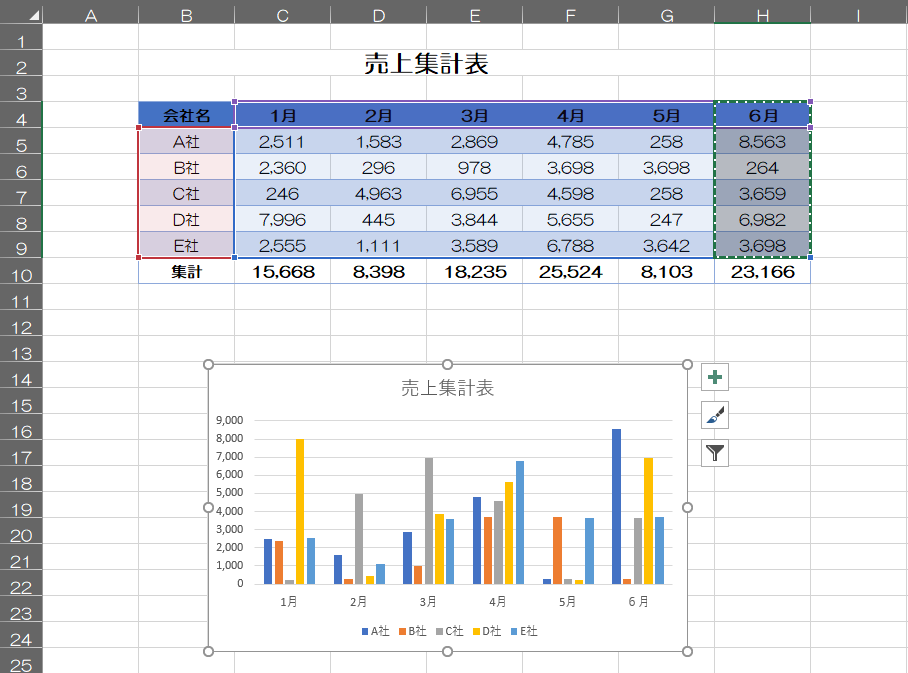Open the Chart Elements plus button

[x=715, y=377]
